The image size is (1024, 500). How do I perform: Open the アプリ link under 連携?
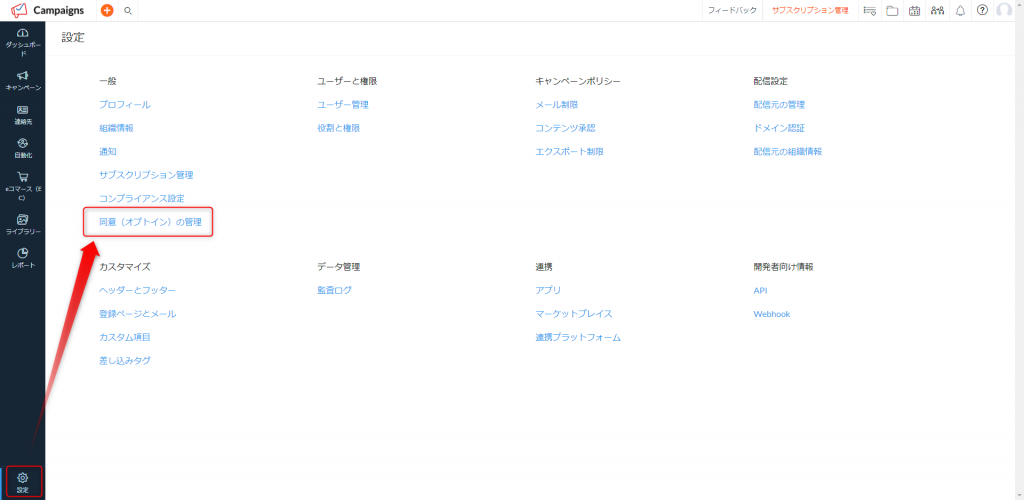click(x=548, y=290)
